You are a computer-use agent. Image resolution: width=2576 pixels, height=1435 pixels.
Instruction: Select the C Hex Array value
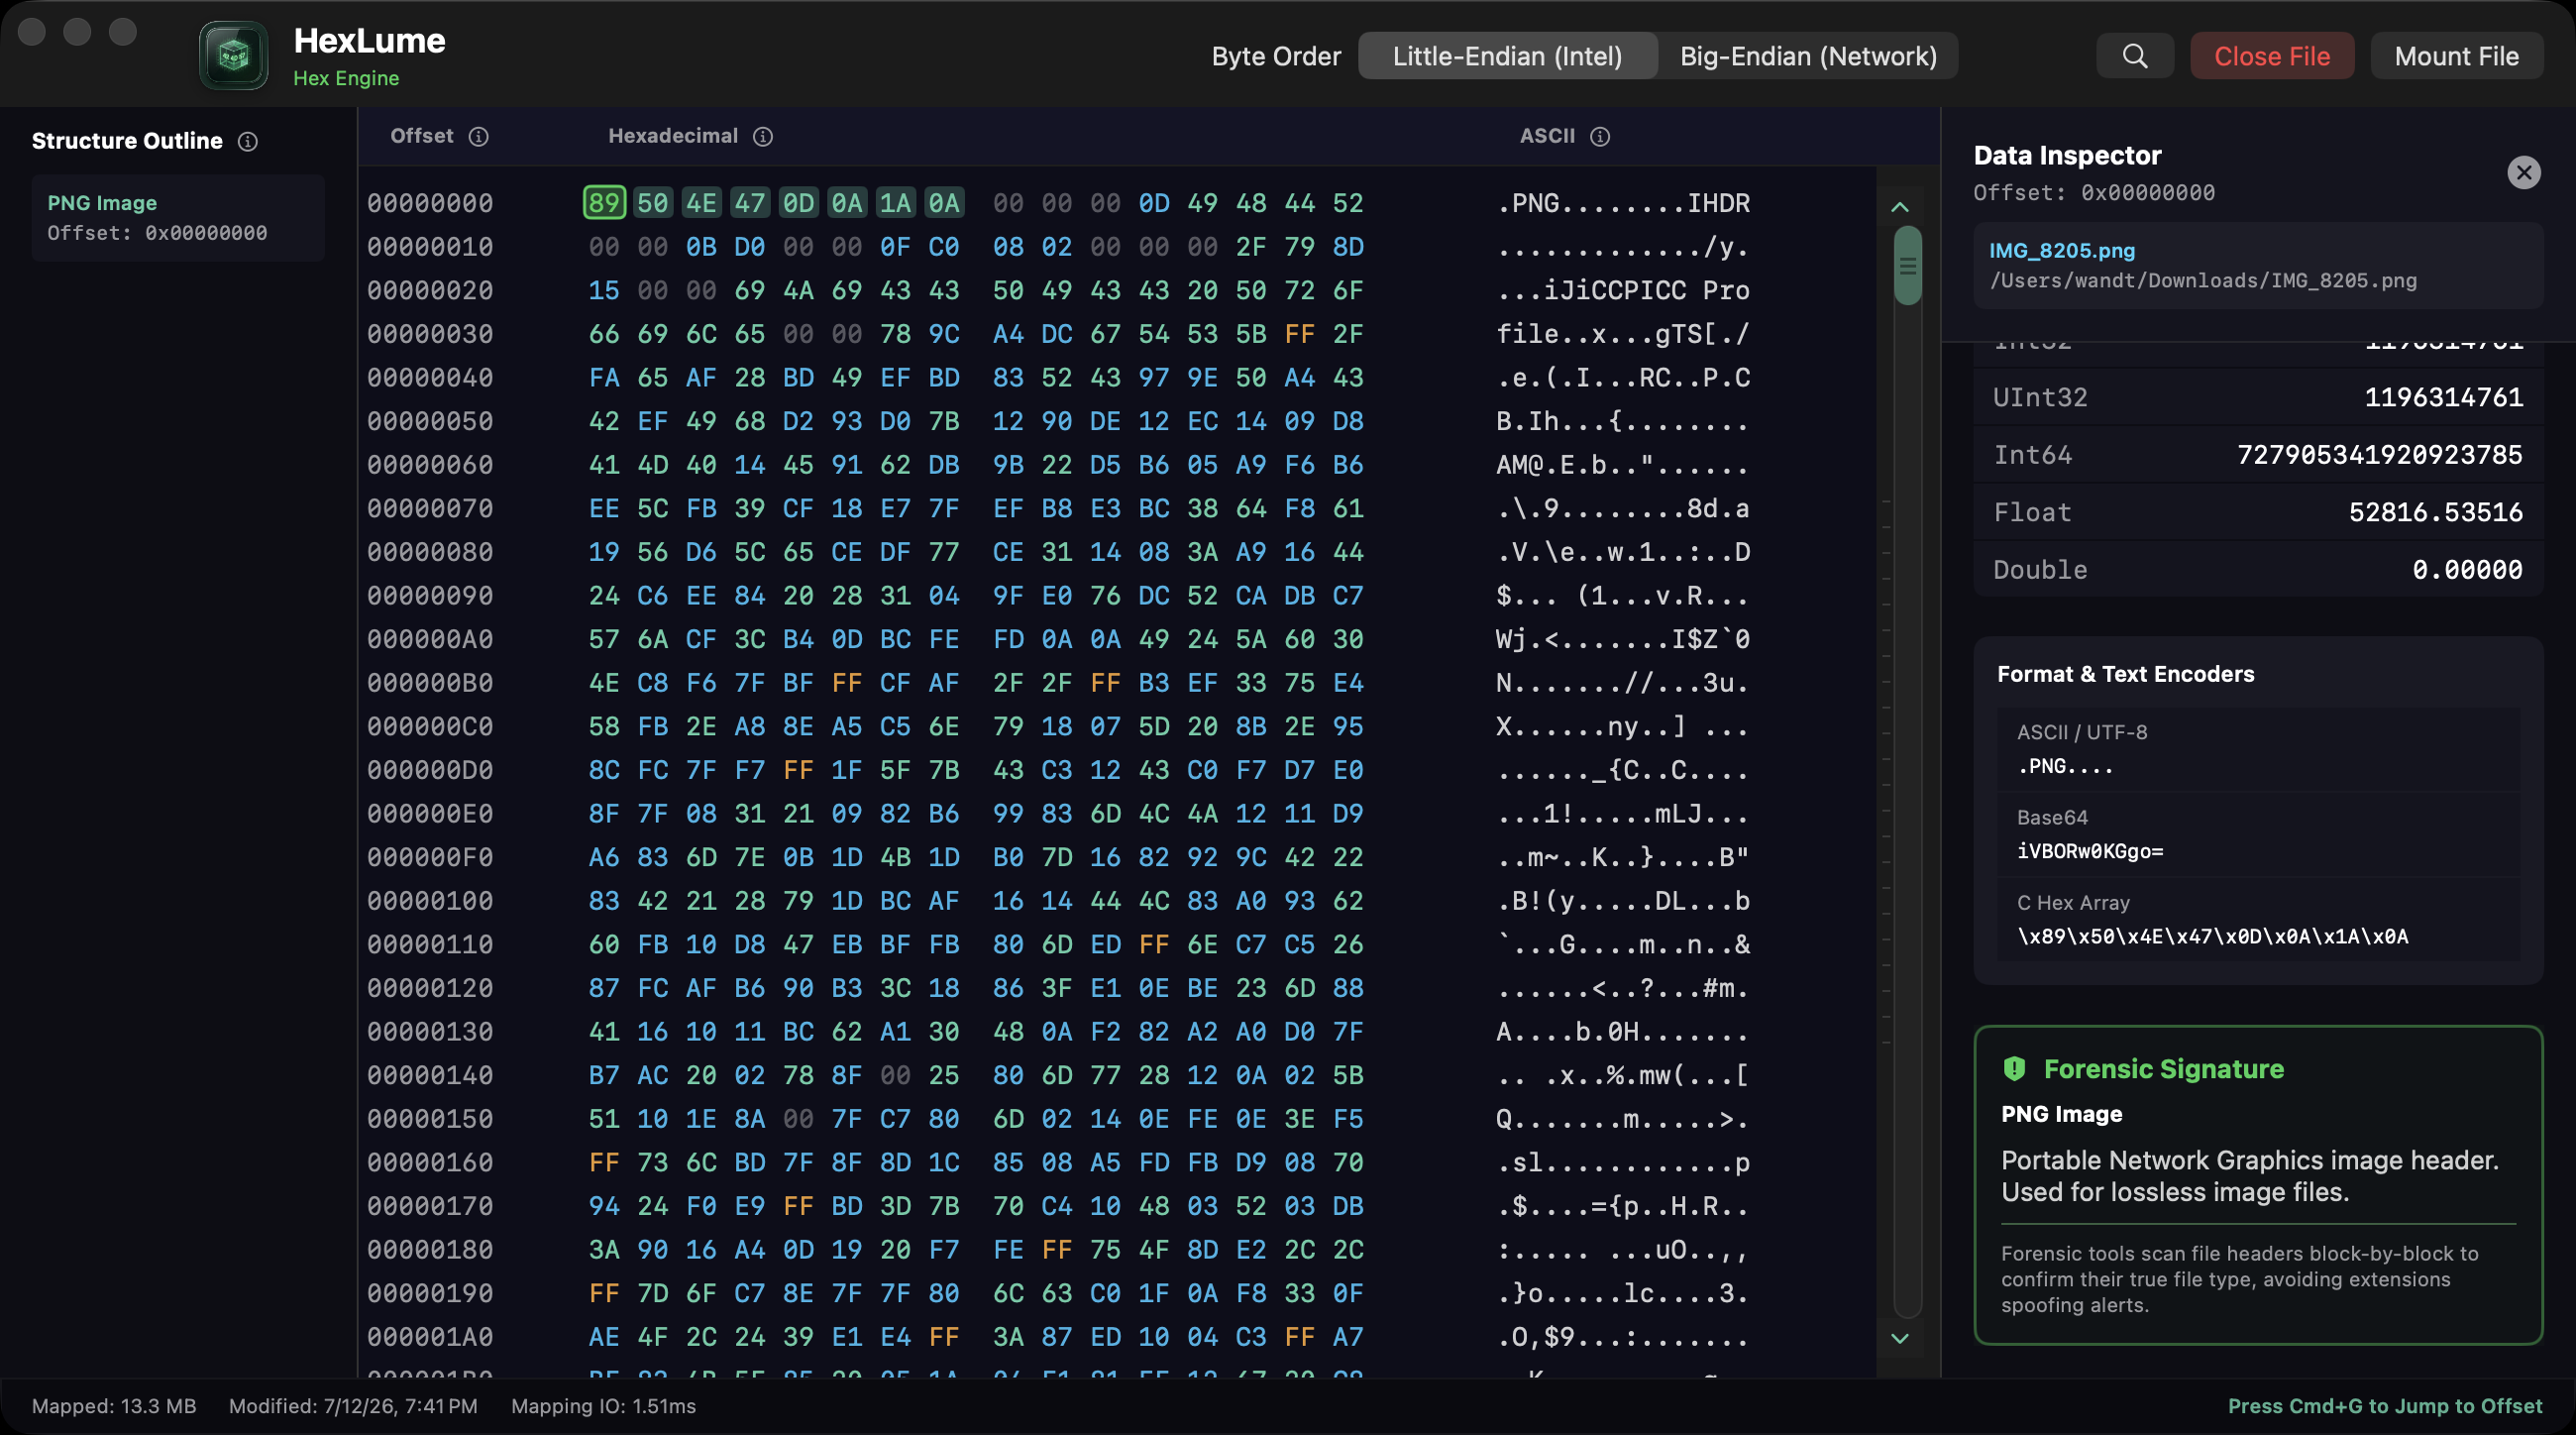tap(2212, 936)
